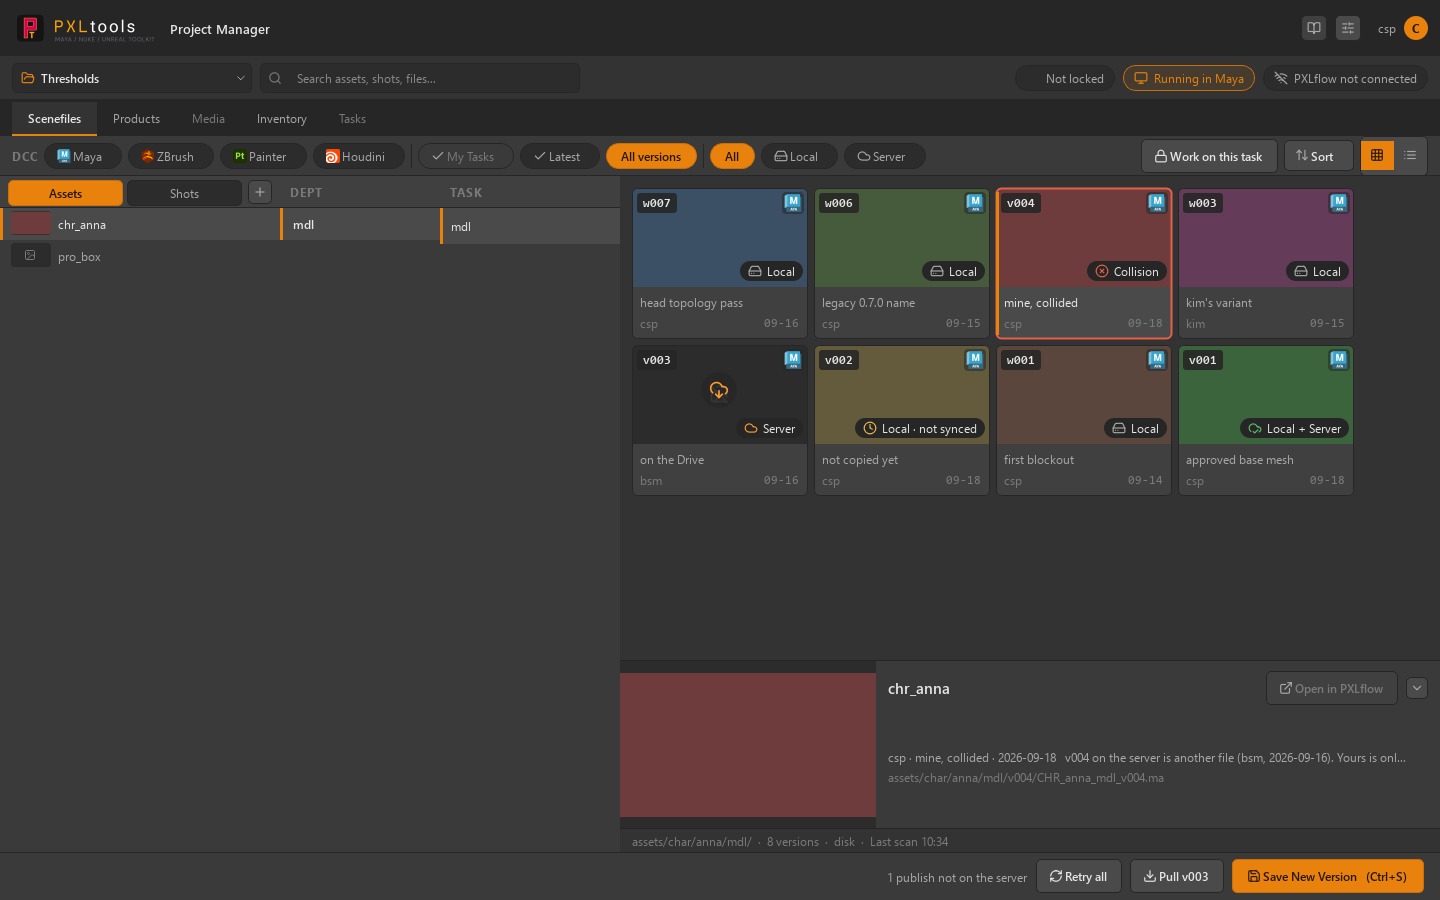Screen dimensions: 1440x900
Task: Toggle the ZBrush DCC filter
Action: pyautogui.click(x=170, y=156)
